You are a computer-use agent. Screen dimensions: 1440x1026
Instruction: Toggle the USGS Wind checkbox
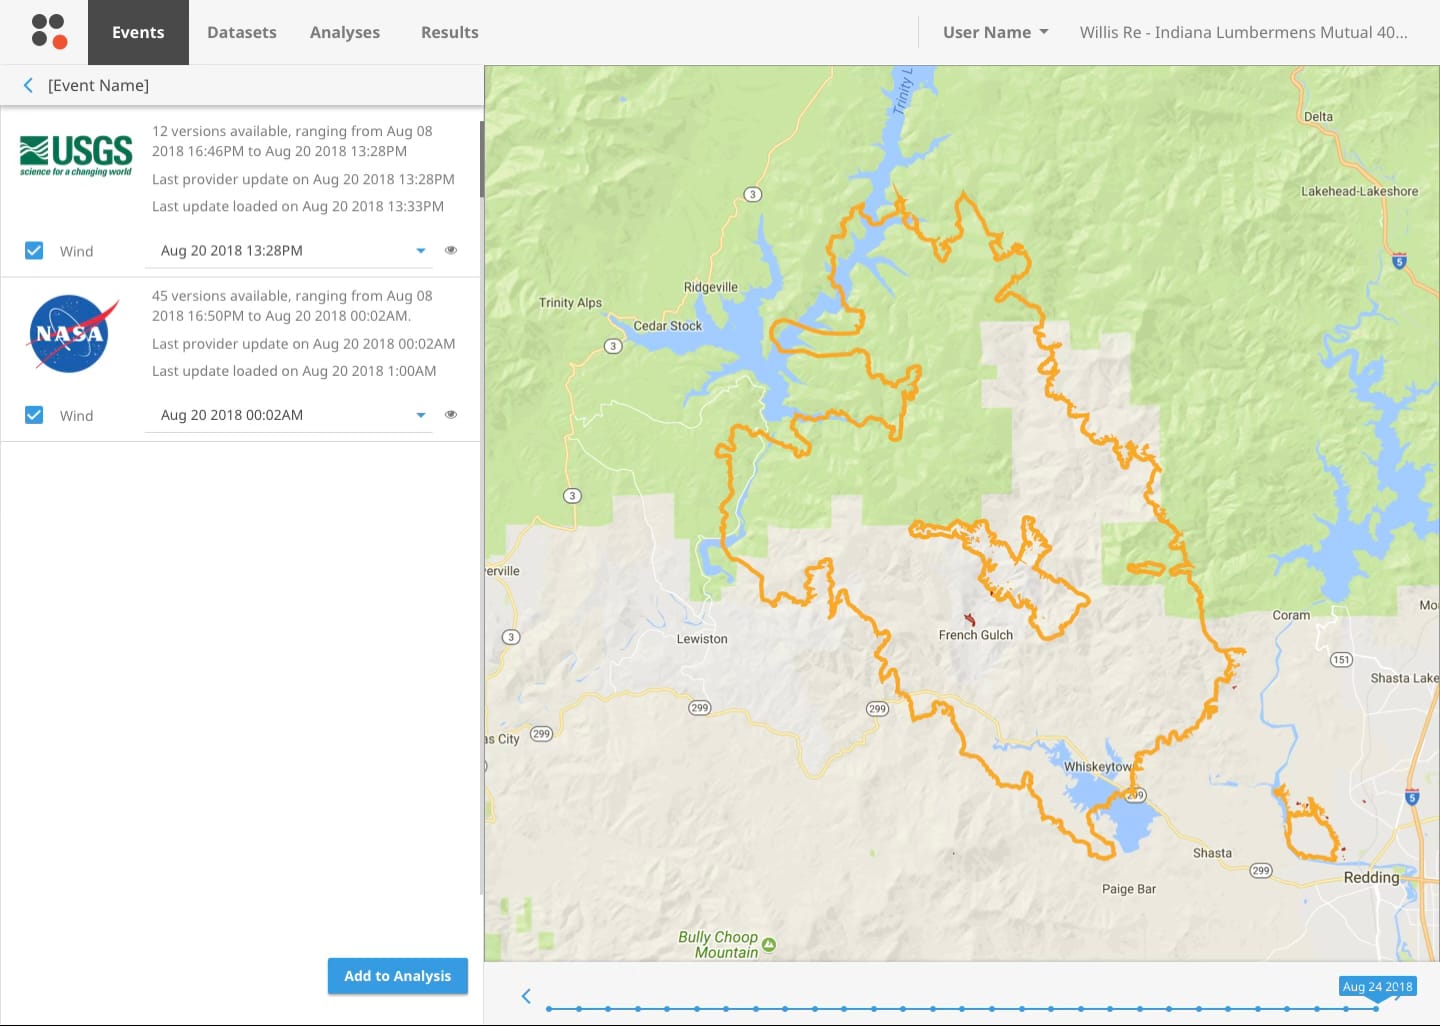click(34, 251)
